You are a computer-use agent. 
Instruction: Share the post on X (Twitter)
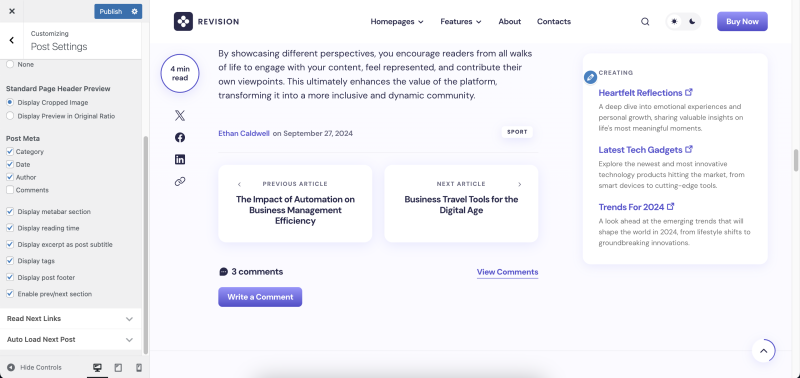click(180, 115)
